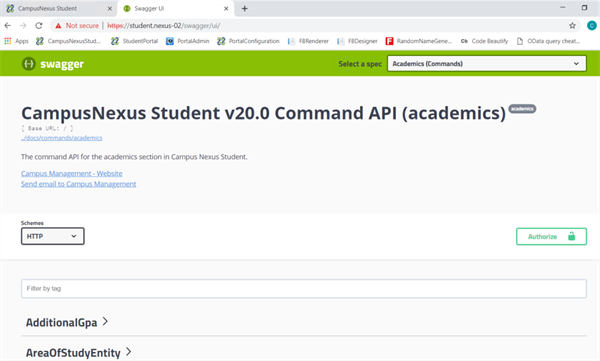This screenshot has width=600, height=361.
Task: Minimize the browser window
Action: [x=562, y=8]
